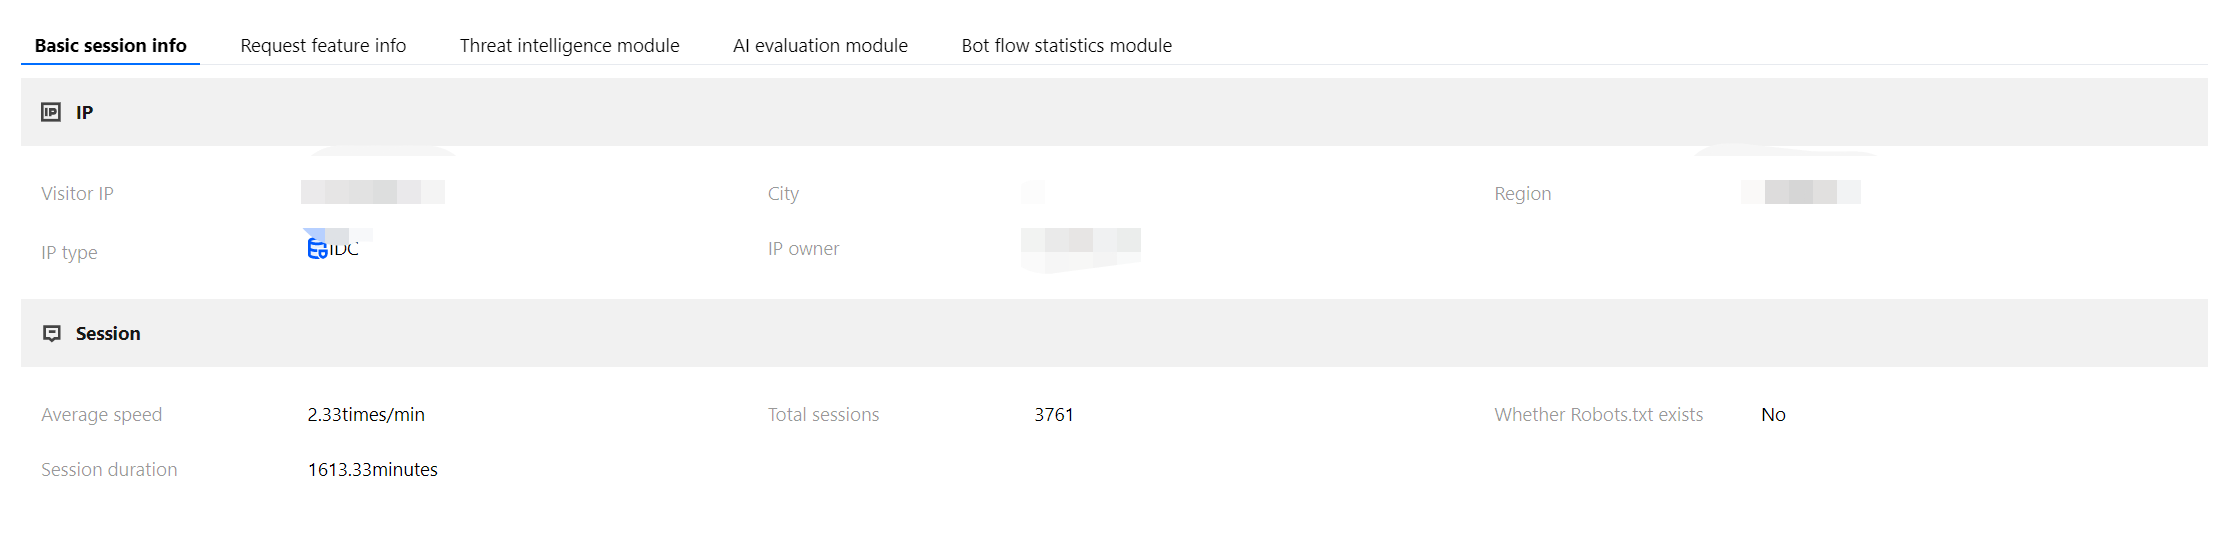Click the session duration 1613.33minutes value
This screenshot has height=549, width=2230.
coord(372,470)
